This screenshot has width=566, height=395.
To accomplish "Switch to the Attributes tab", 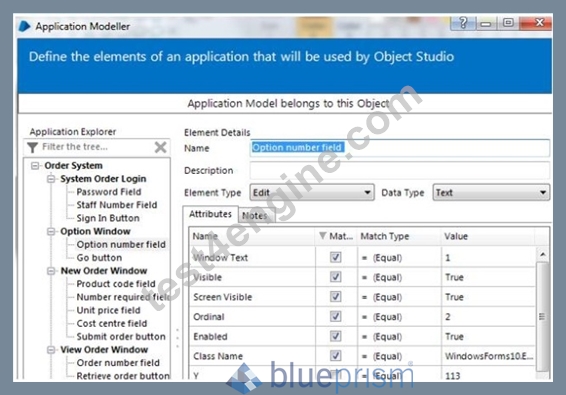I will [210, 214].
